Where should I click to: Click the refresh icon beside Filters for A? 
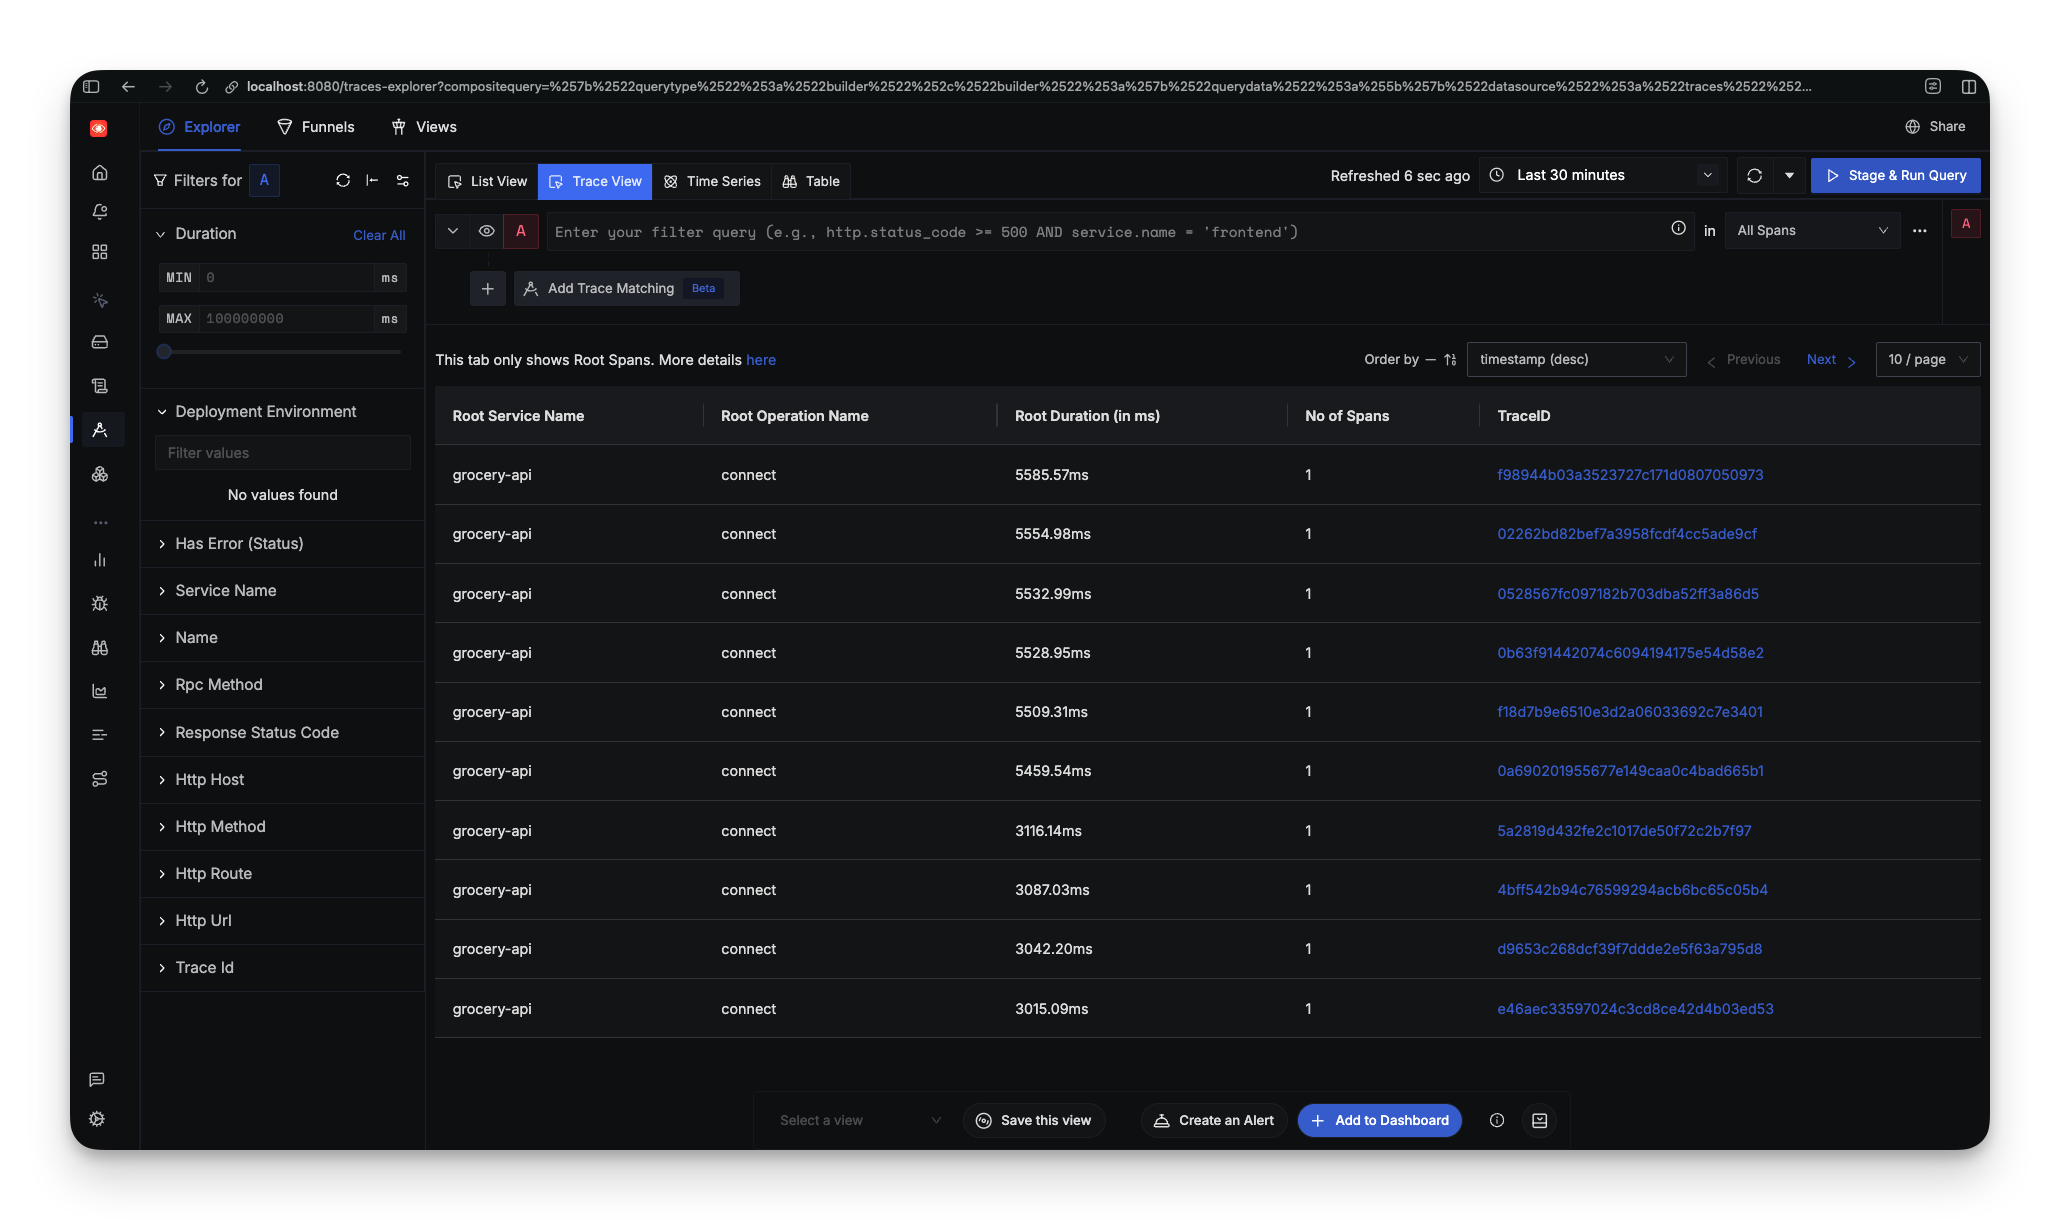click(x=343, y=180)
